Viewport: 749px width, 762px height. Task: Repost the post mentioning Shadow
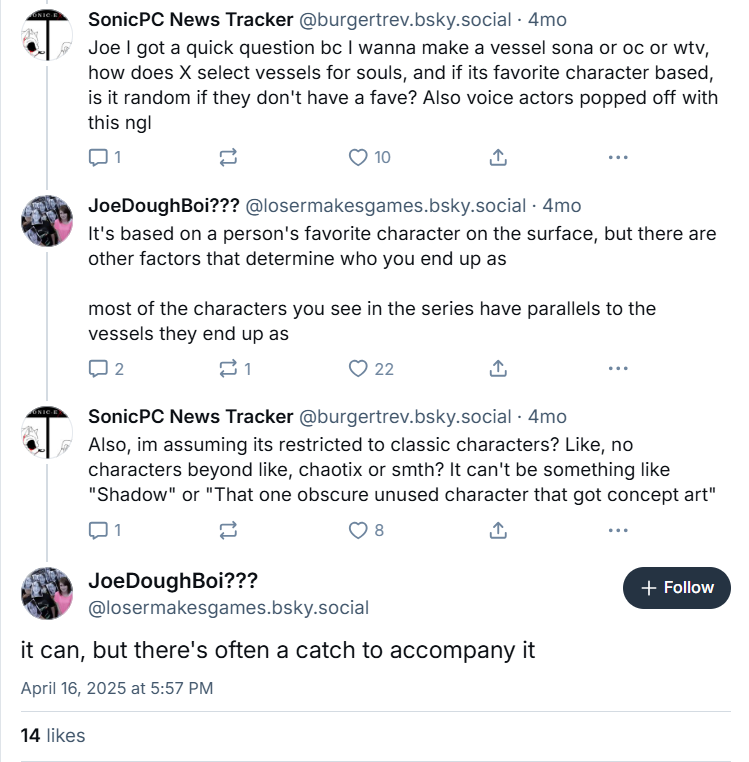(x=228, y=531)
